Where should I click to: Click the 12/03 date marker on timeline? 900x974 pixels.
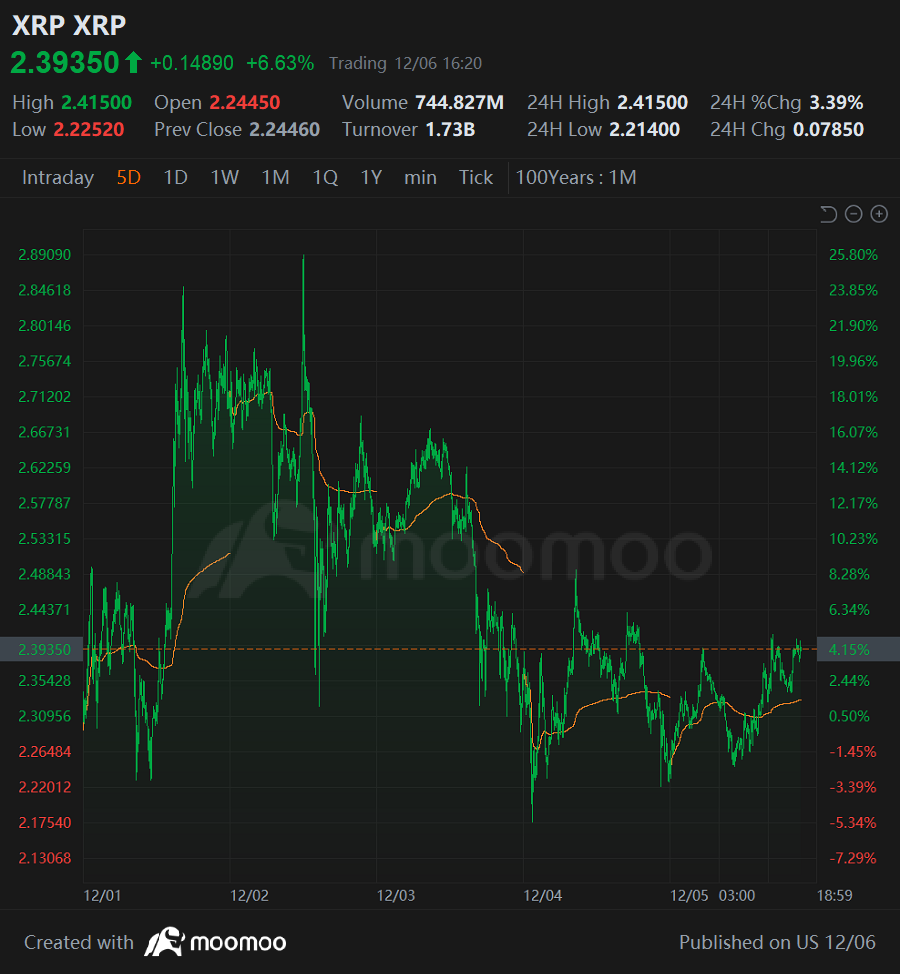[396, 896]
